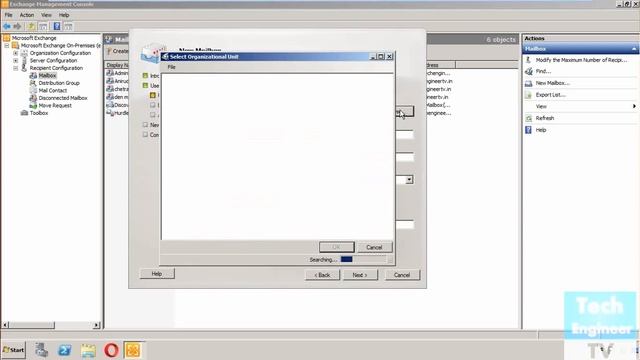The width and height of the screenshot is (640, 360).
Task: Select Microsoft Exchange On-Premises in the tree
Action: click(x=60, y=45)
